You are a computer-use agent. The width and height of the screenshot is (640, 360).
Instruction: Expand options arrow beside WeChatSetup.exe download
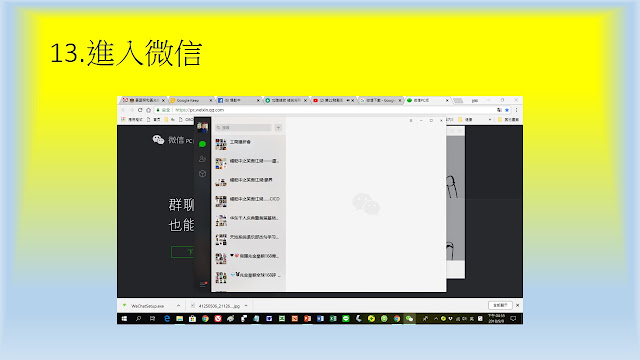178,306
